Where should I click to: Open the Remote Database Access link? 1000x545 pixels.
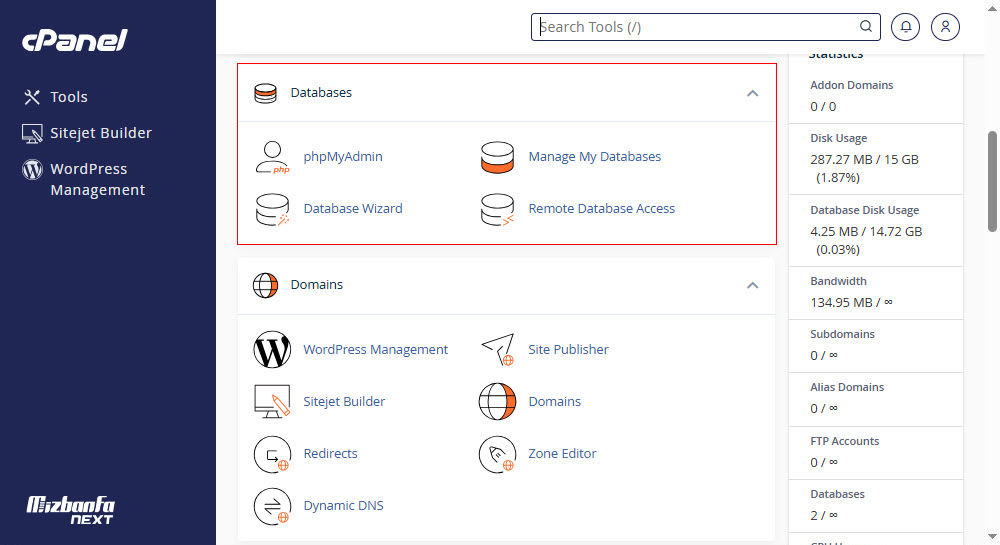(x=601, y=208)
